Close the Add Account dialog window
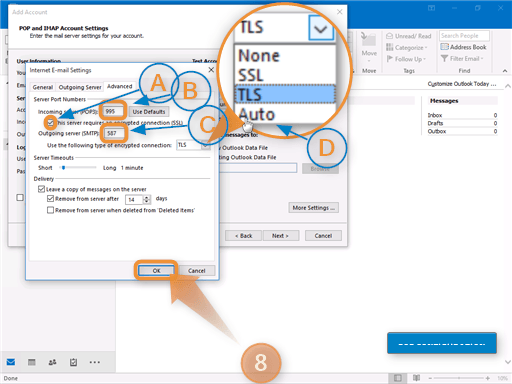This screenshot has height=384, width=512. [x=339, y=12]
